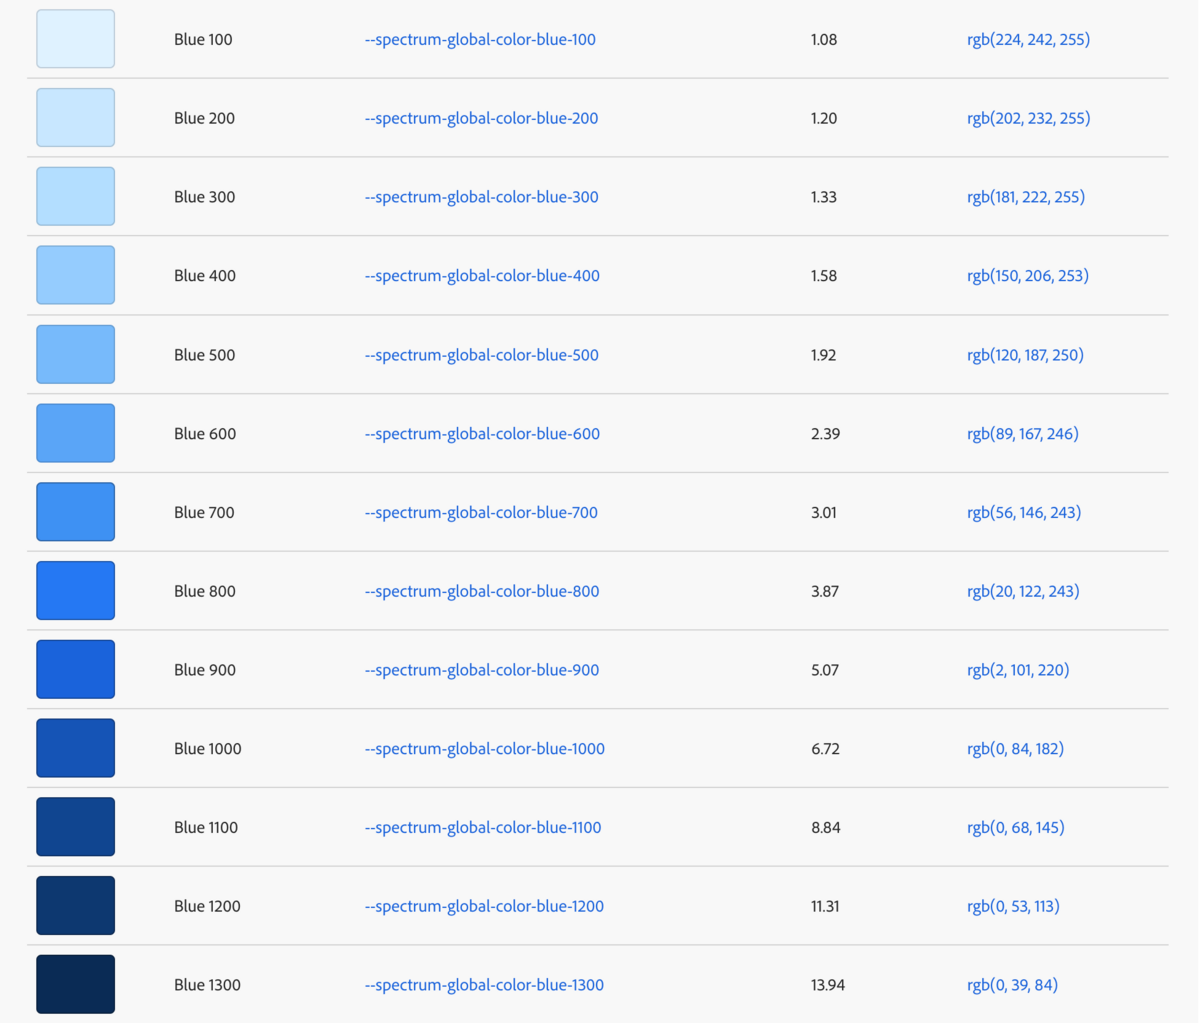Click the --spectrum-global-color-blue-1200 link

coord(484,907)
